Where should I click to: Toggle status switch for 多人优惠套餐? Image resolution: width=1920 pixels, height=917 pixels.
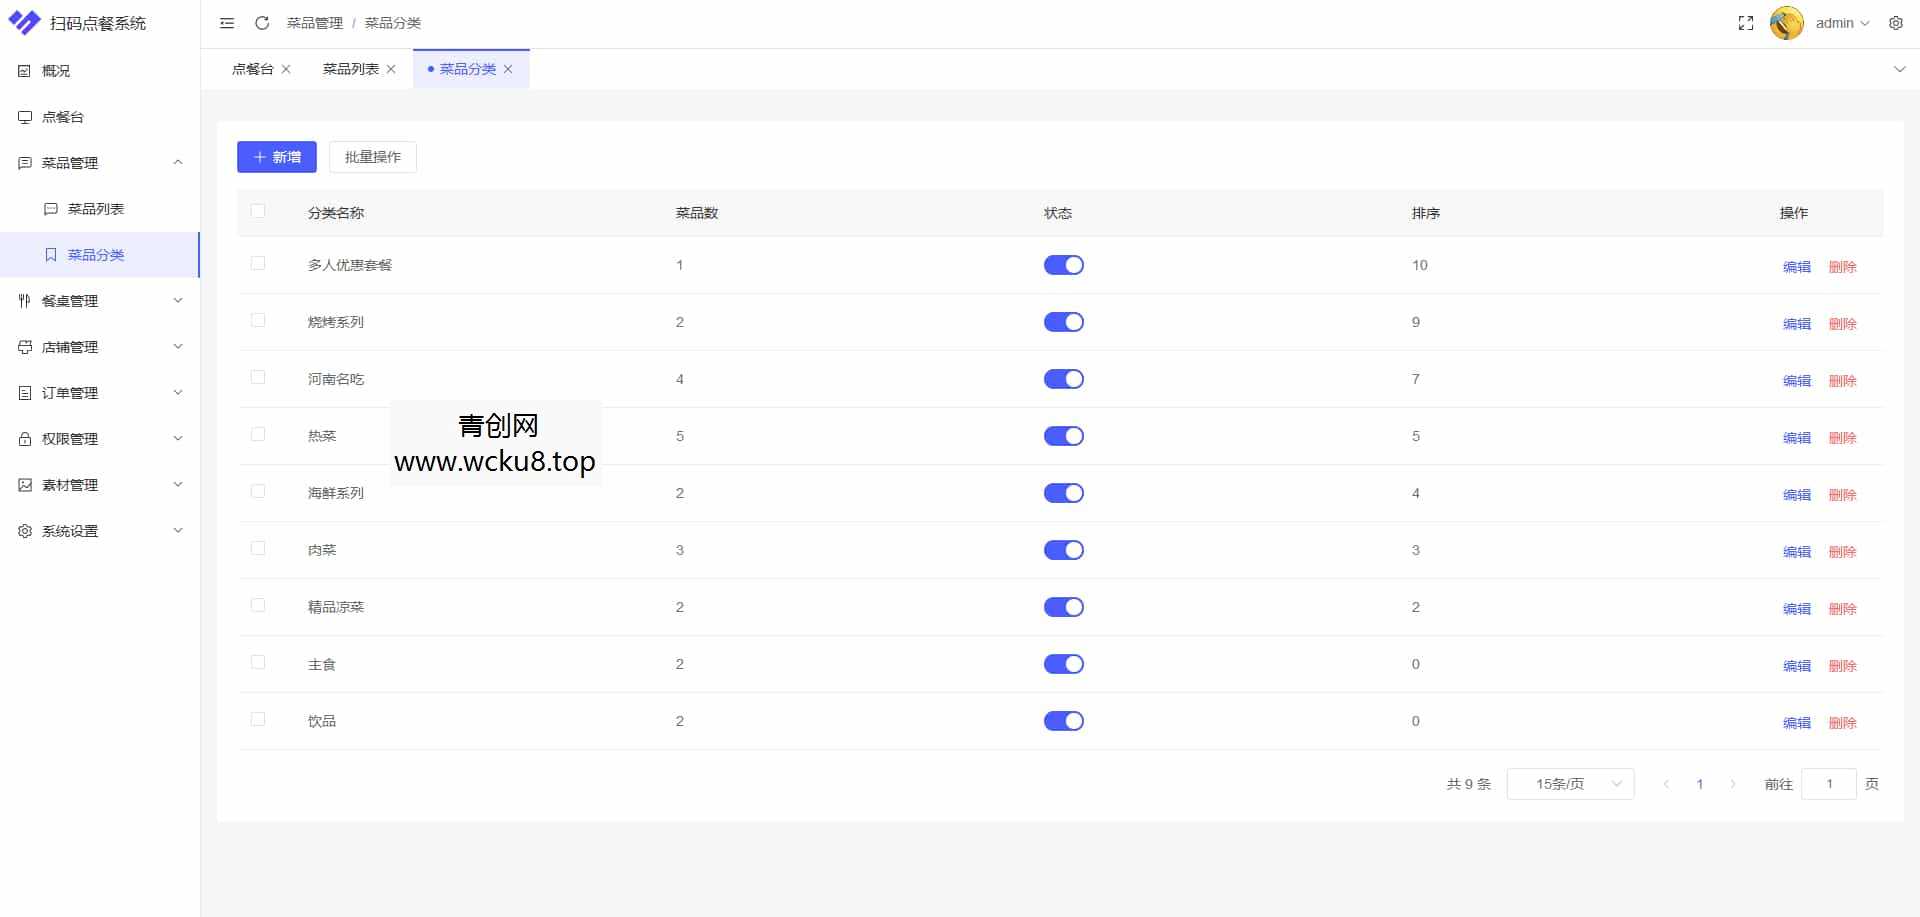tap(1063, 265)
